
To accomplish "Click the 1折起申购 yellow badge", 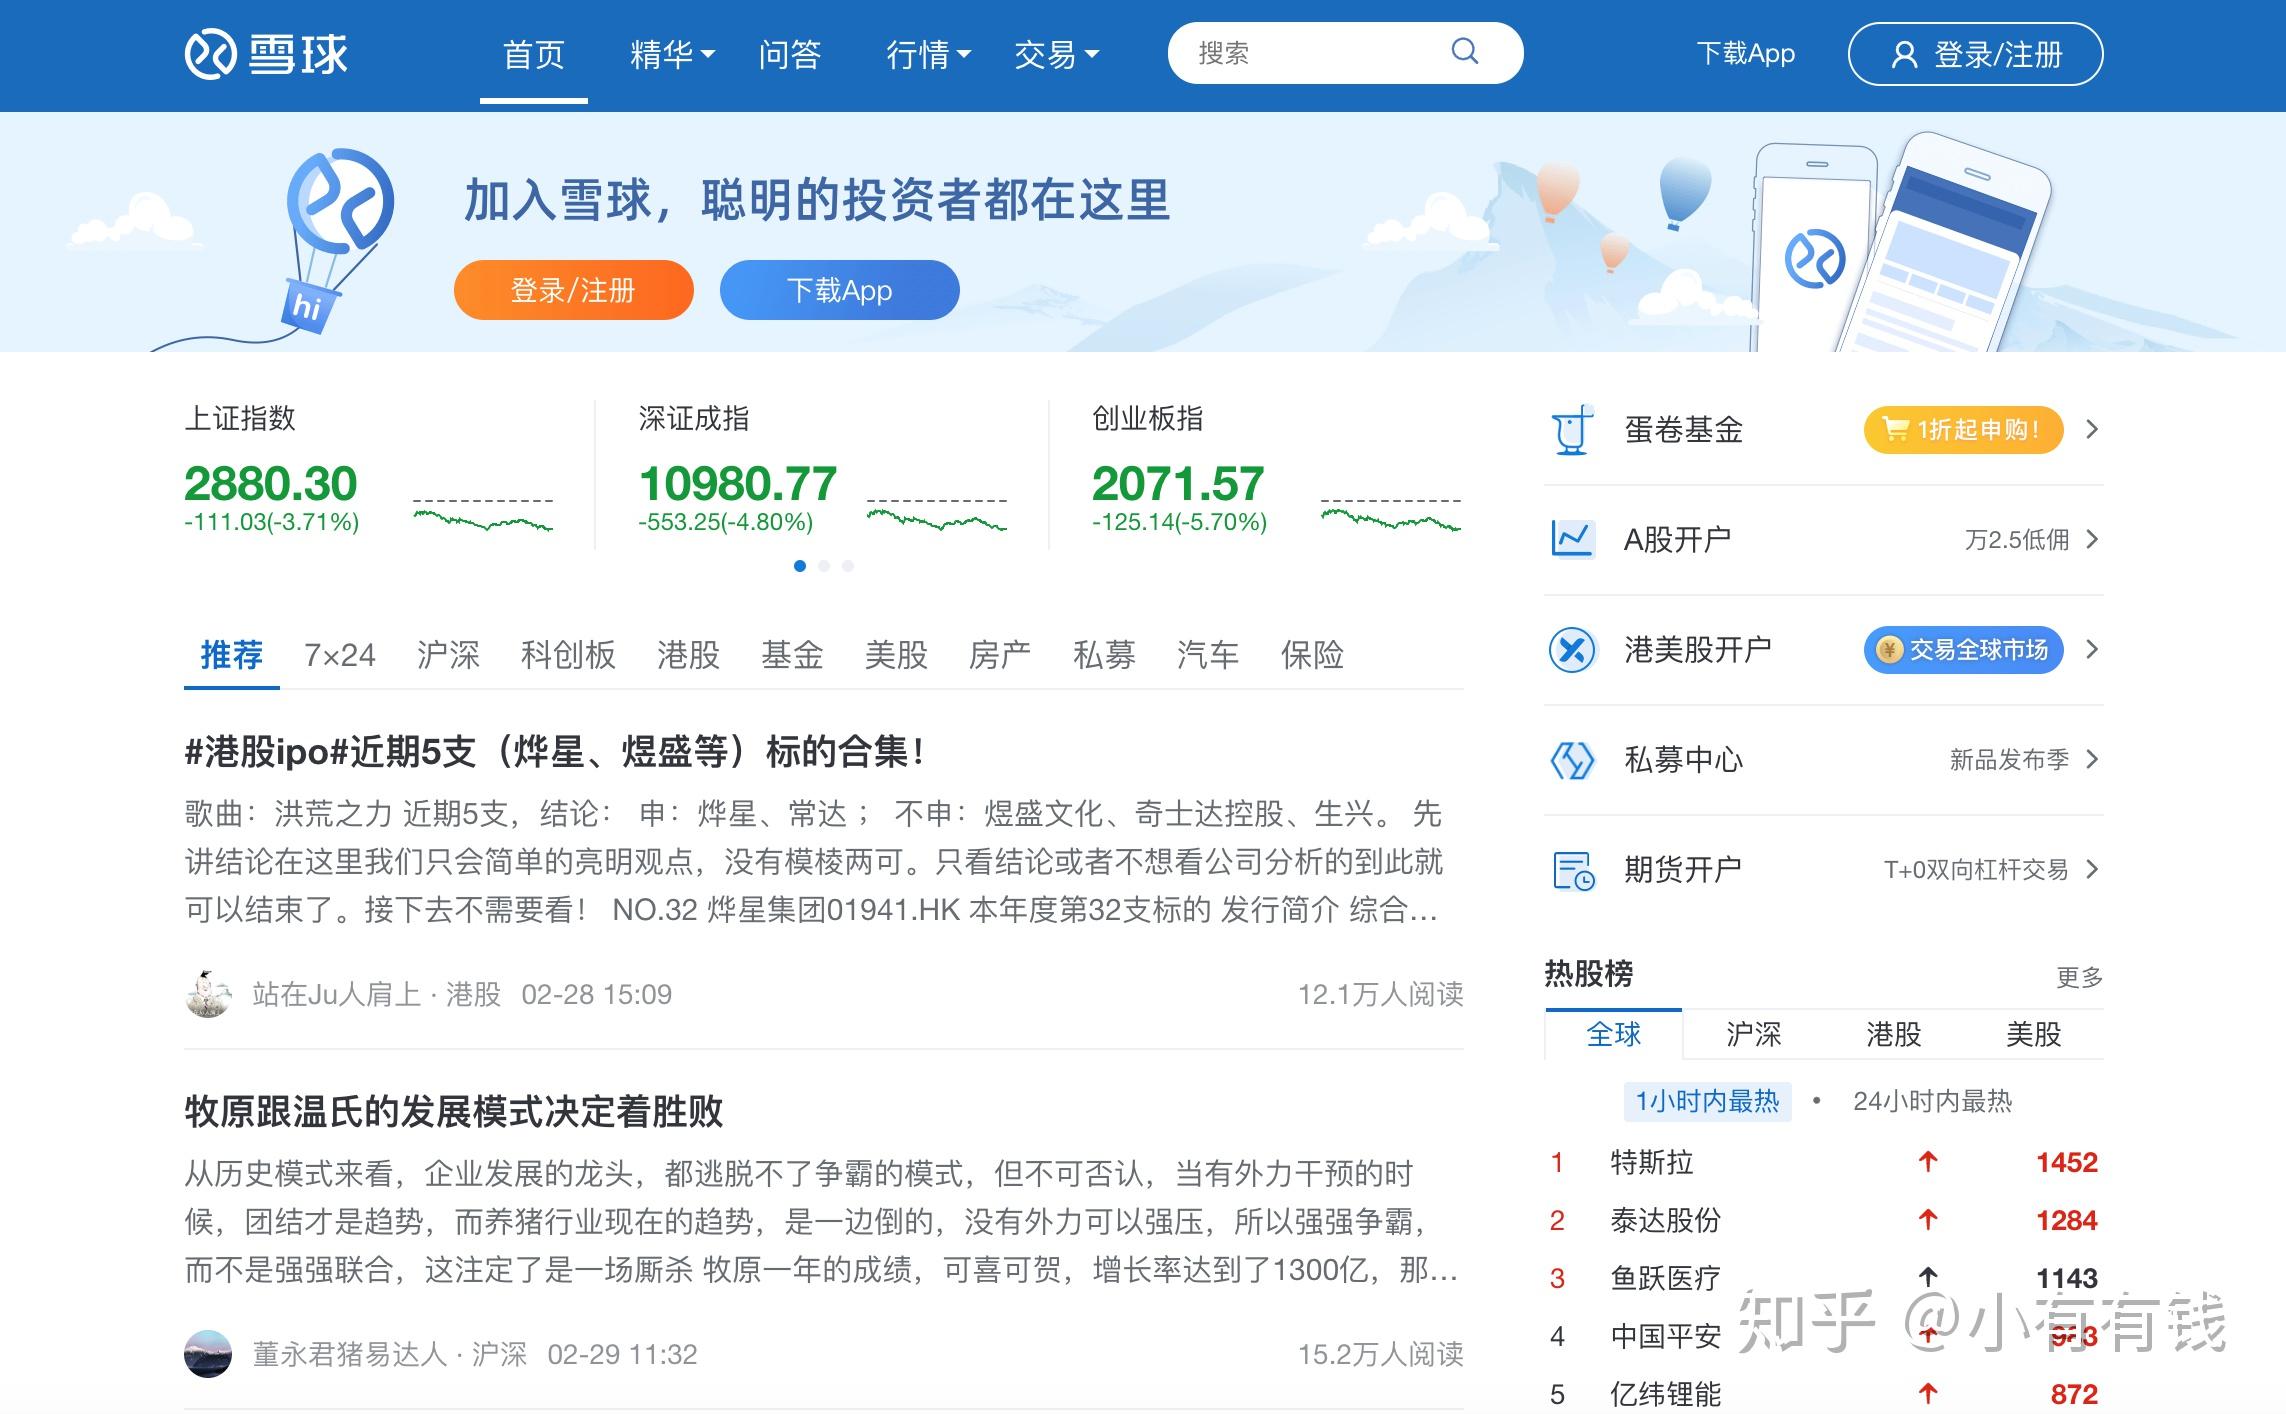I will click(1964, 430).
